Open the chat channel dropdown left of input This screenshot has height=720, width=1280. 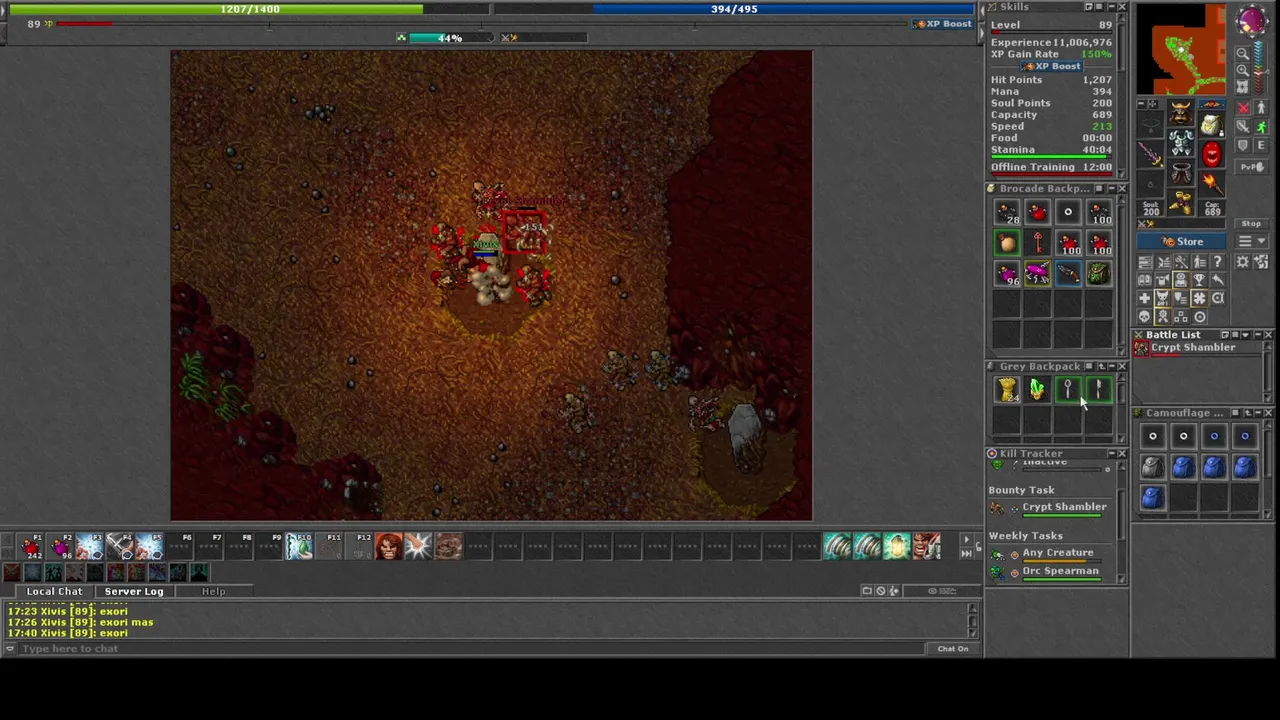10,648
